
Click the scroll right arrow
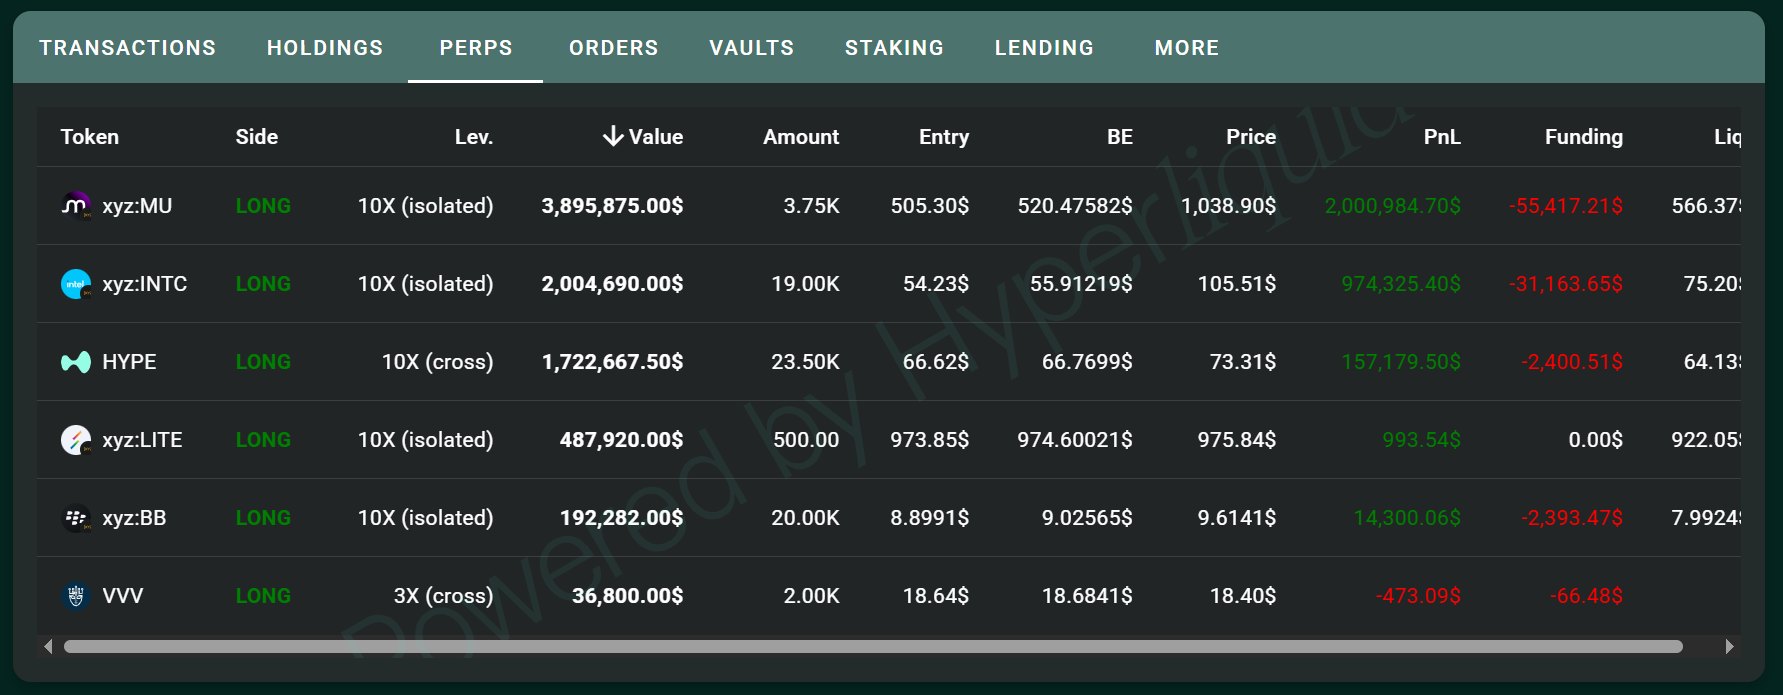pos(1729,647)
